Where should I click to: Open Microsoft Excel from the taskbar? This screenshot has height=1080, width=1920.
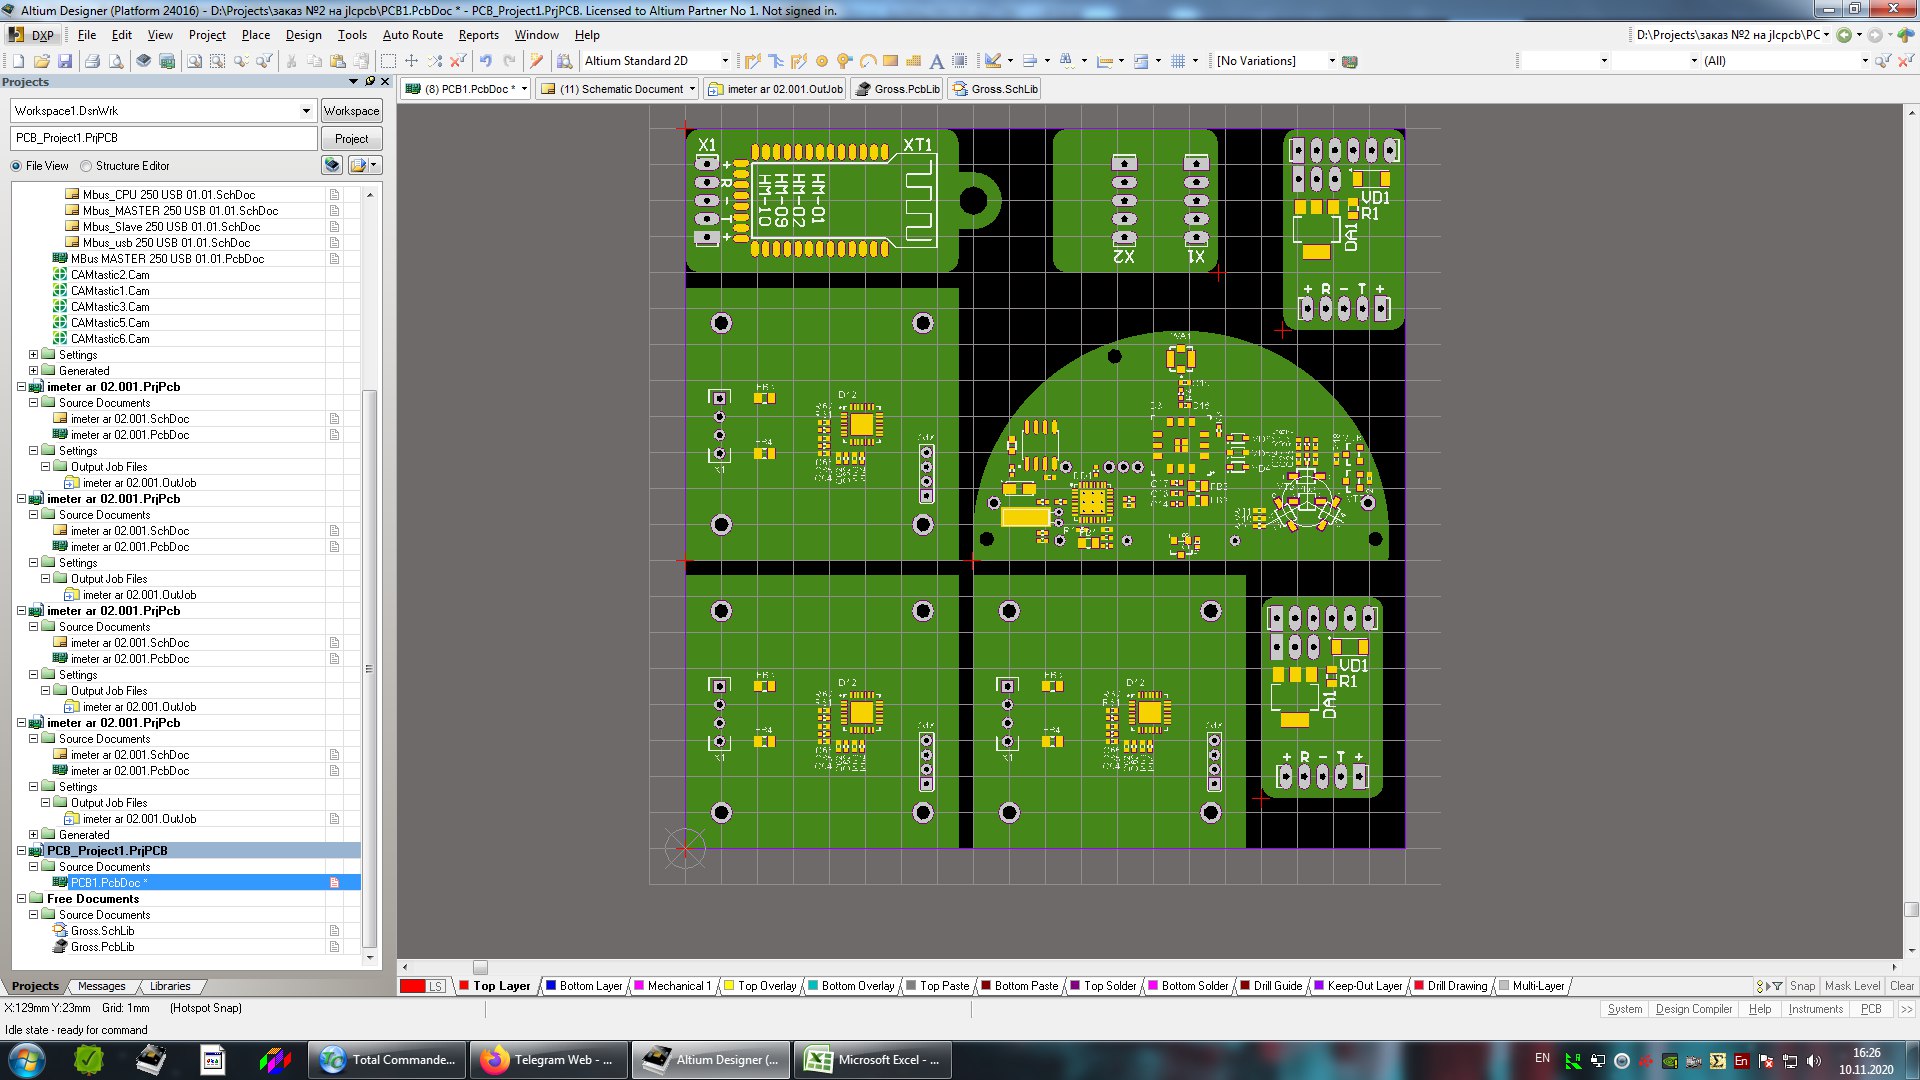point(873,1060)
